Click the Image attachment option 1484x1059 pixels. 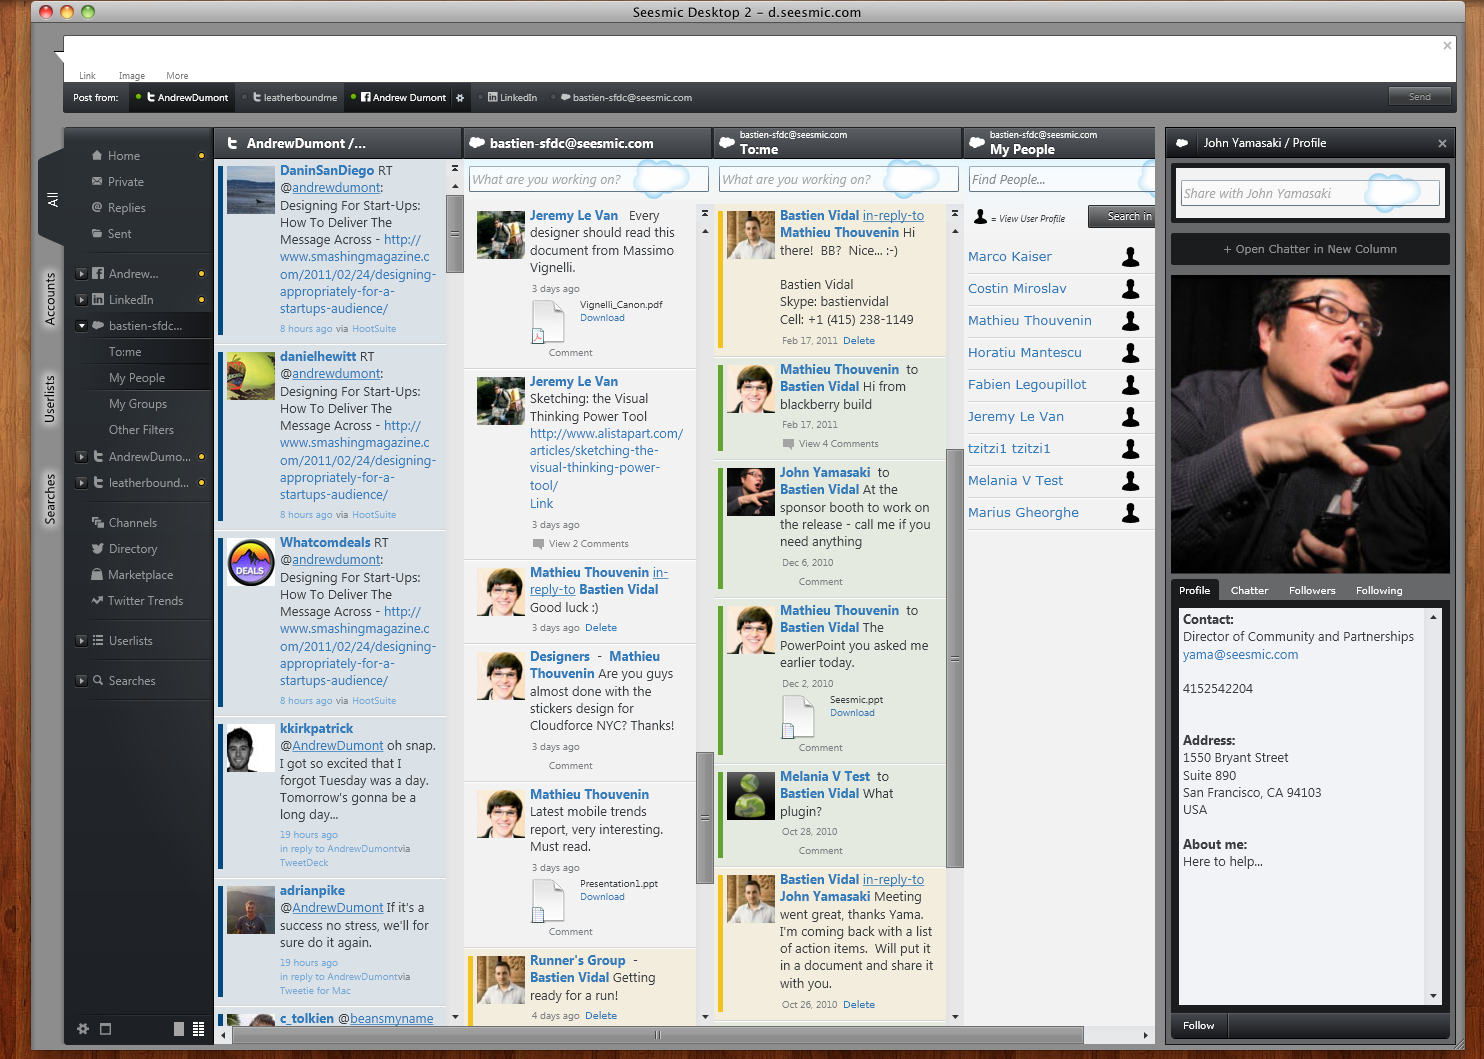[x=132, y=76]
